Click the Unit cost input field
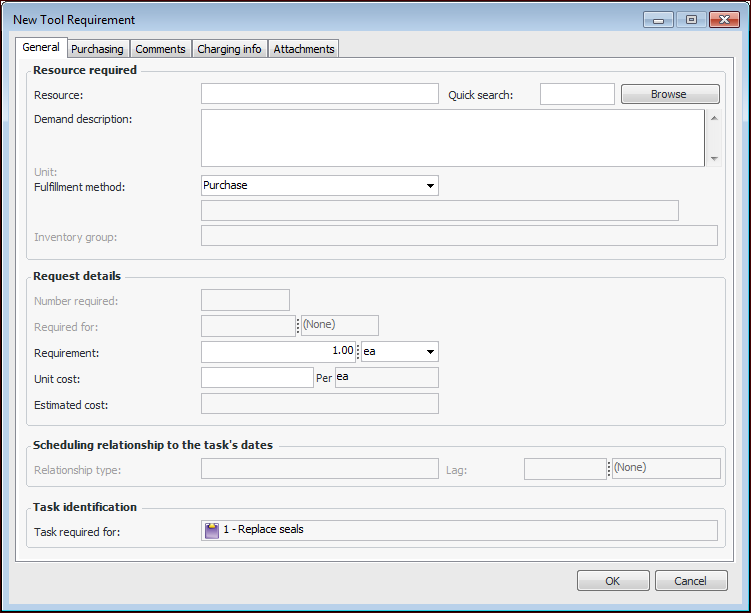This screenshot has width=751, height=613. coord(257,378)
